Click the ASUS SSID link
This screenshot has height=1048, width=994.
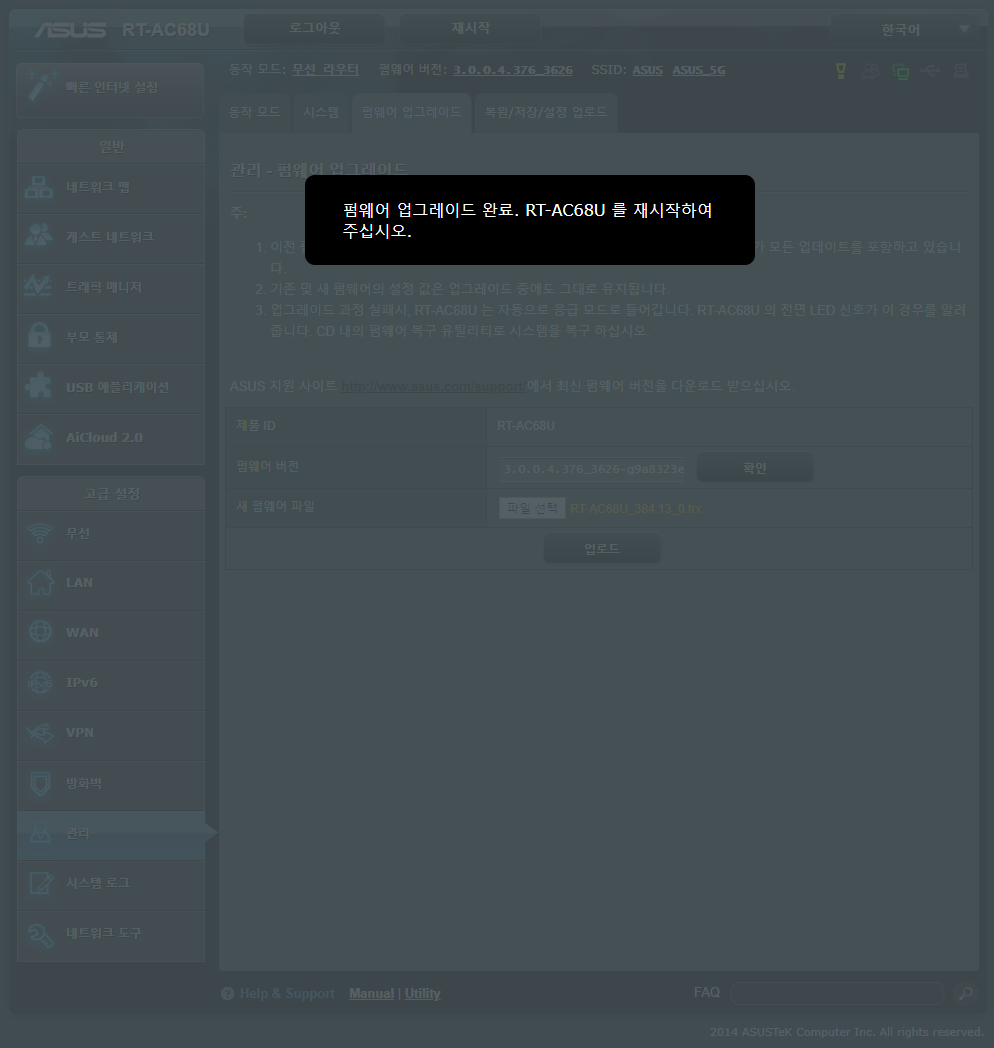[648, 70]
